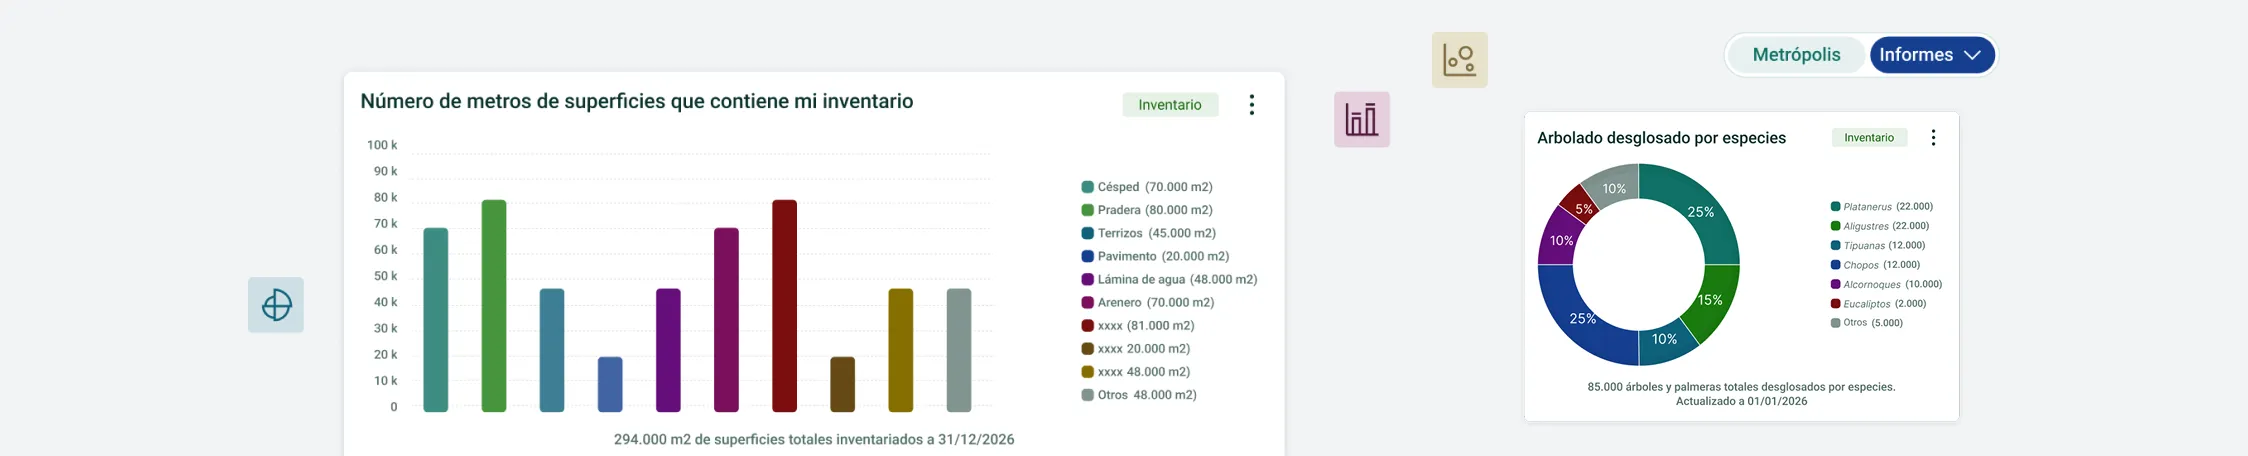Viewport: 2248px width, 456px height.
Task: Open the Informes dropdown
Action: coord(1932,55)
